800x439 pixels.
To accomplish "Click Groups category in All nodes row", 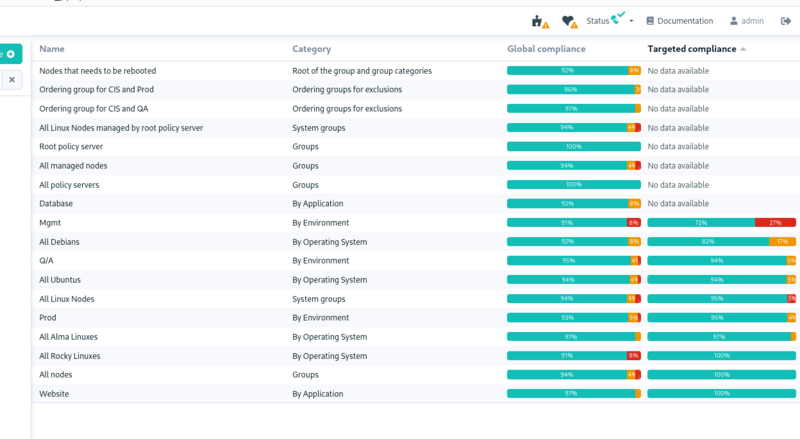I will (305, 375).
